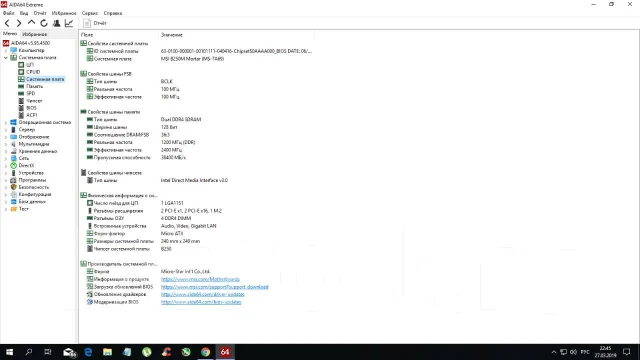Open Microsoft Edge from the taskbar
The image size is (640, 360).
coord(88,352)
